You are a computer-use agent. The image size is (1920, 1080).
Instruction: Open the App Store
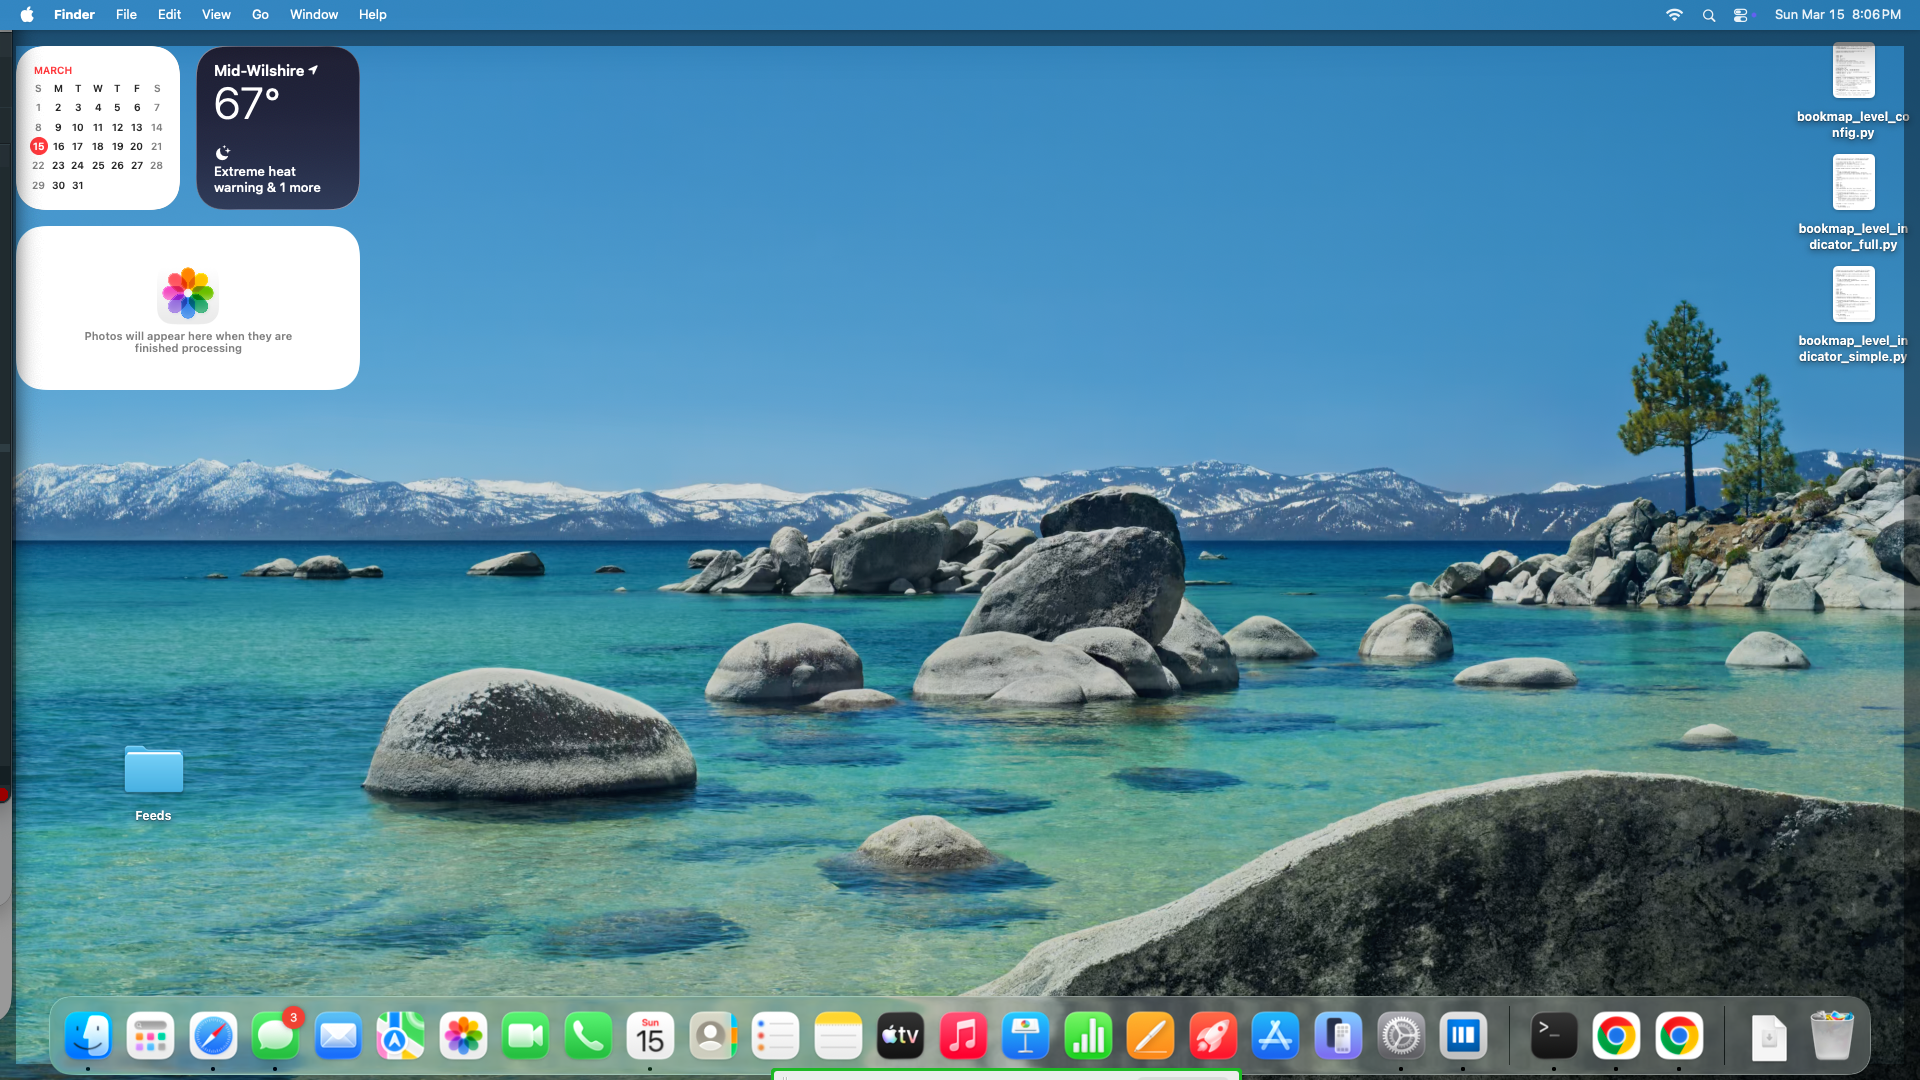point(1275,1036)
